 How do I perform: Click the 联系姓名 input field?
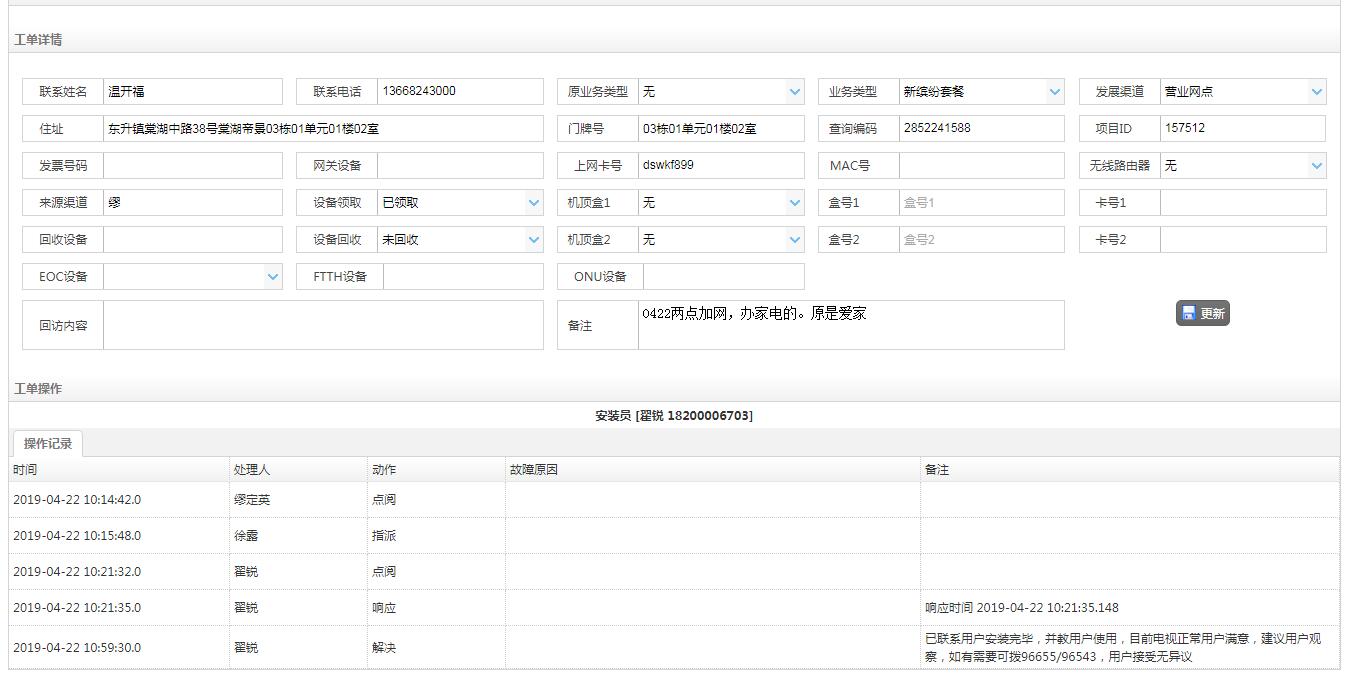point(192,92)
